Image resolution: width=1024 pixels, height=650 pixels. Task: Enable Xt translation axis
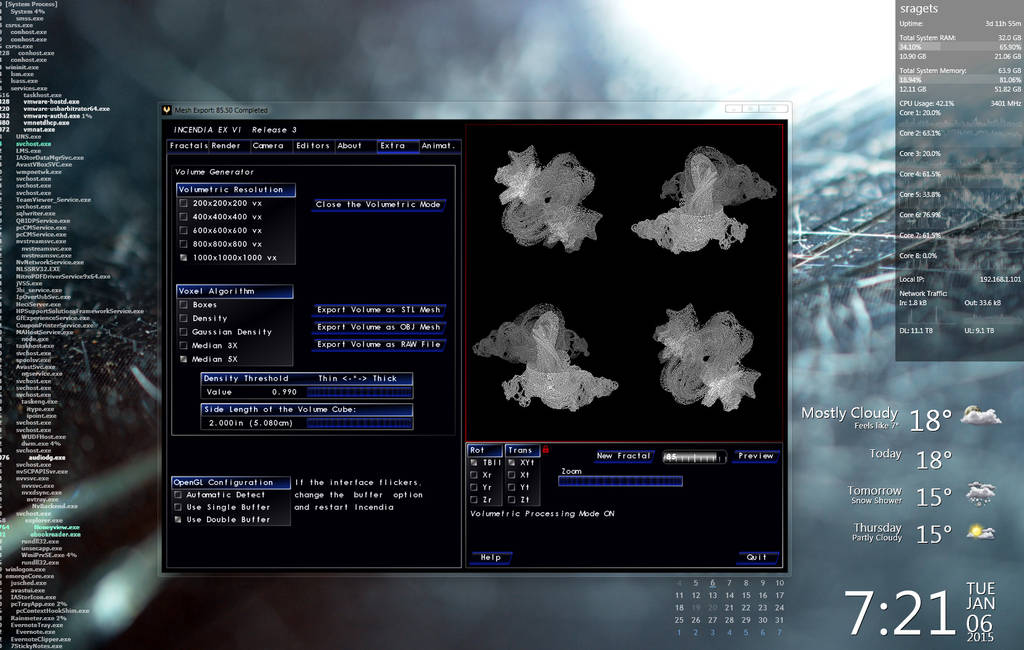click(512, 476)
